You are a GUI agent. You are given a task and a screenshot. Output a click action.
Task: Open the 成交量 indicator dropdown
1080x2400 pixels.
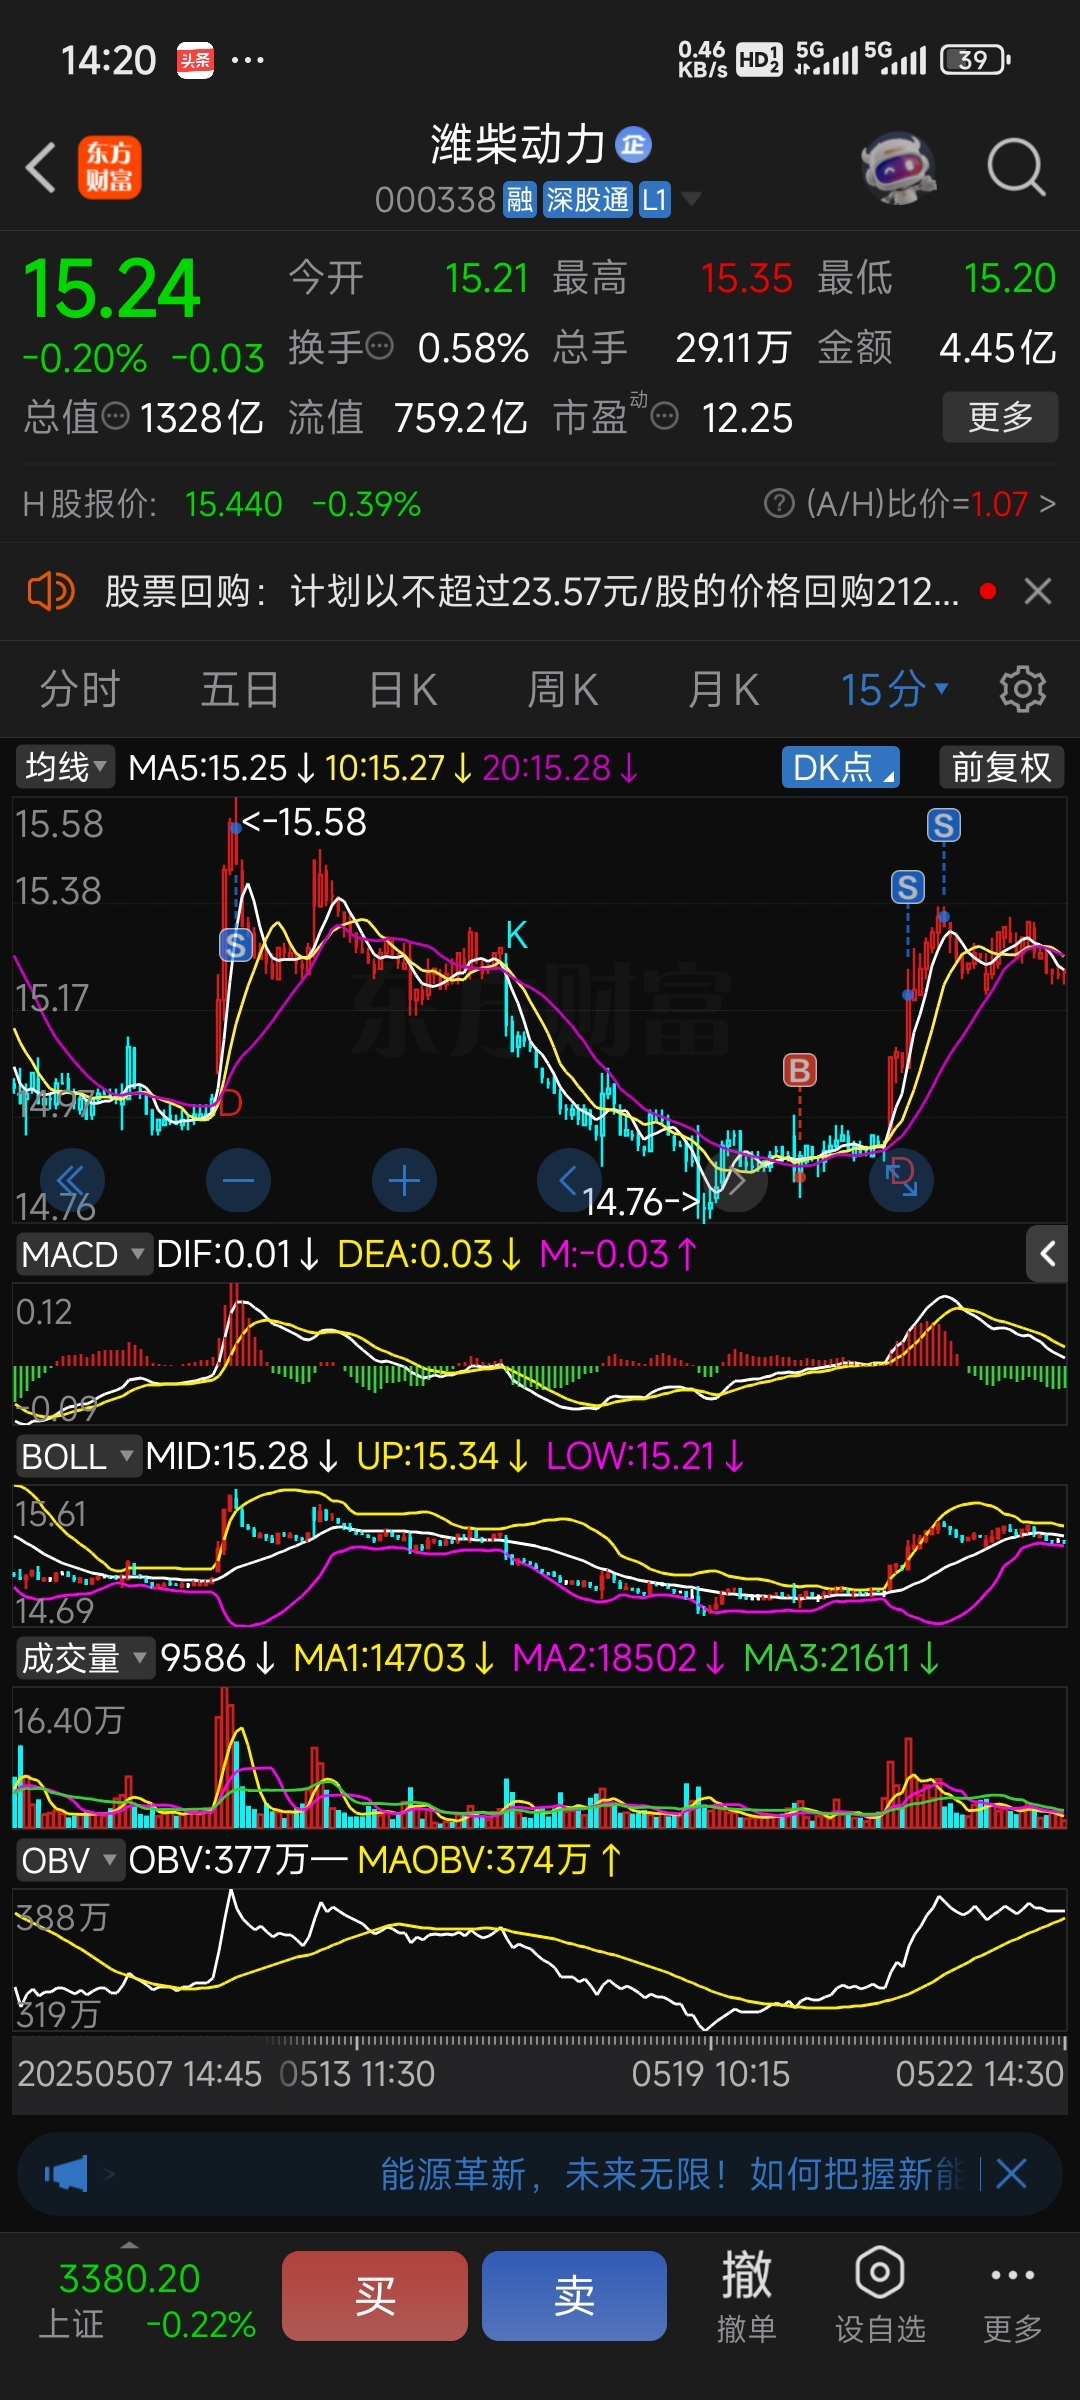85,1658
